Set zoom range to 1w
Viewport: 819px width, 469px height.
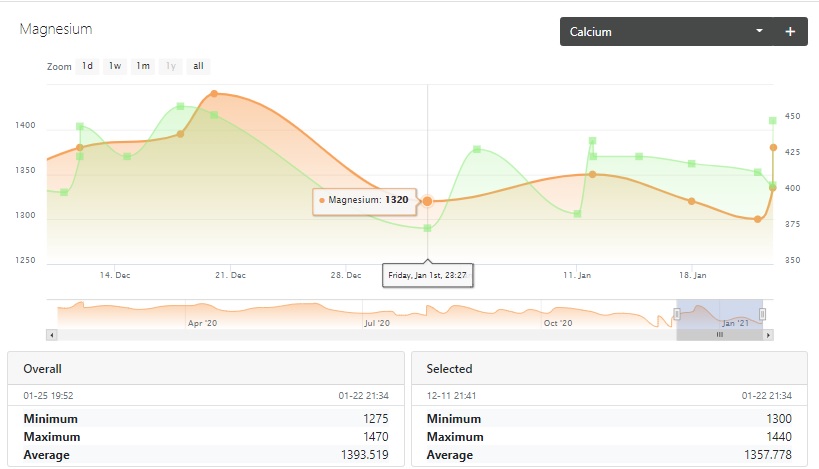(x=115, y=66)
